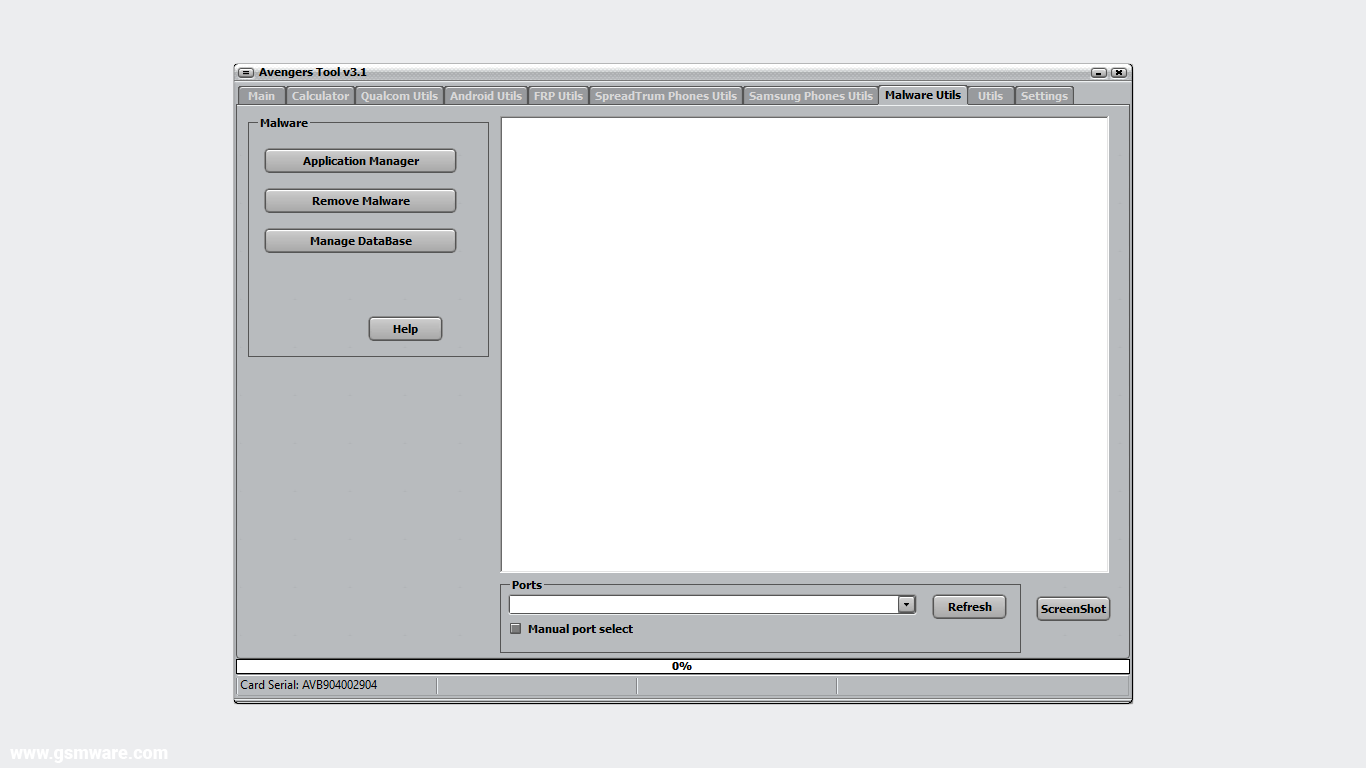Viewport: 1366px width, 768px height.
Task: Open the Samsung Phones Utils tab
Action: 810,95
